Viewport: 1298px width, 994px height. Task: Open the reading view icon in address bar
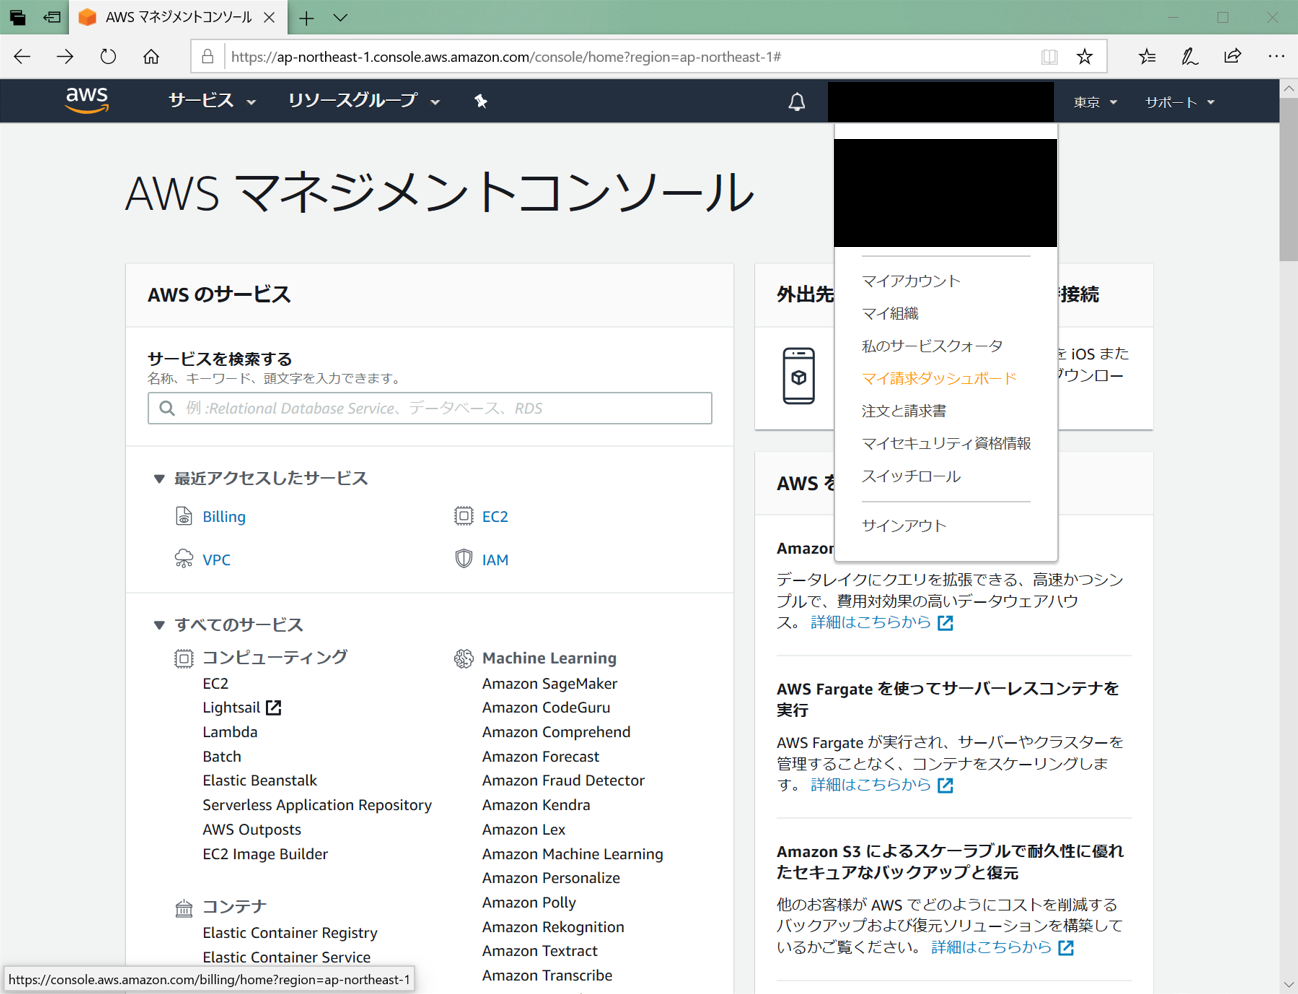click(x=1049, y=57)
